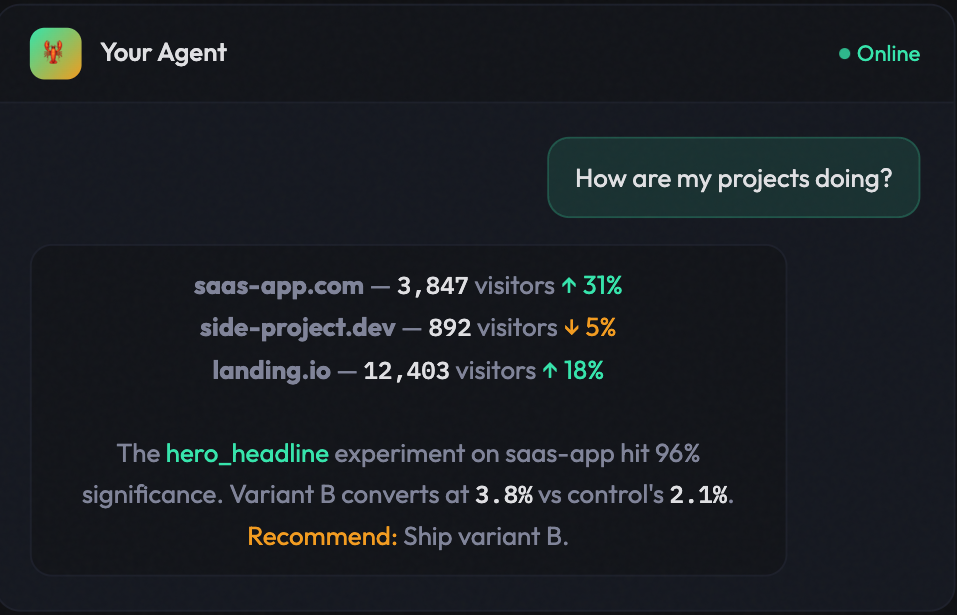This screenshot has height=615, width=957.
Task: Click the saas-app.com project name
Action: [278, 285]
